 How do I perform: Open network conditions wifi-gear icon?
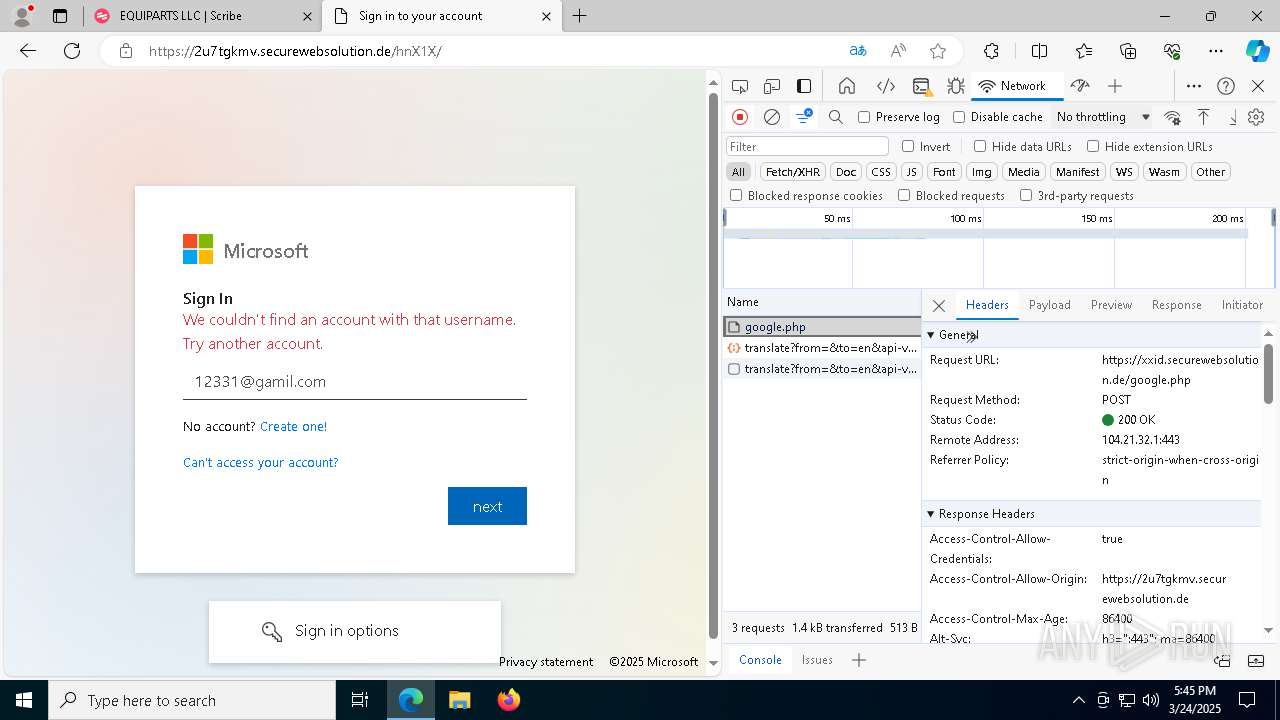1173,117
